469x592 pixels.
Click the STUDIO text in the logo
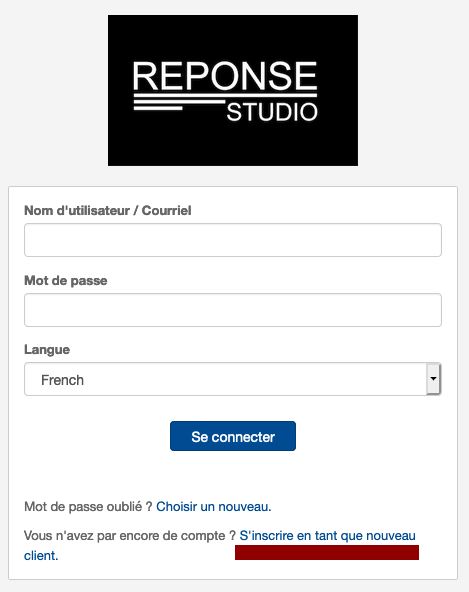coord(272,112)
